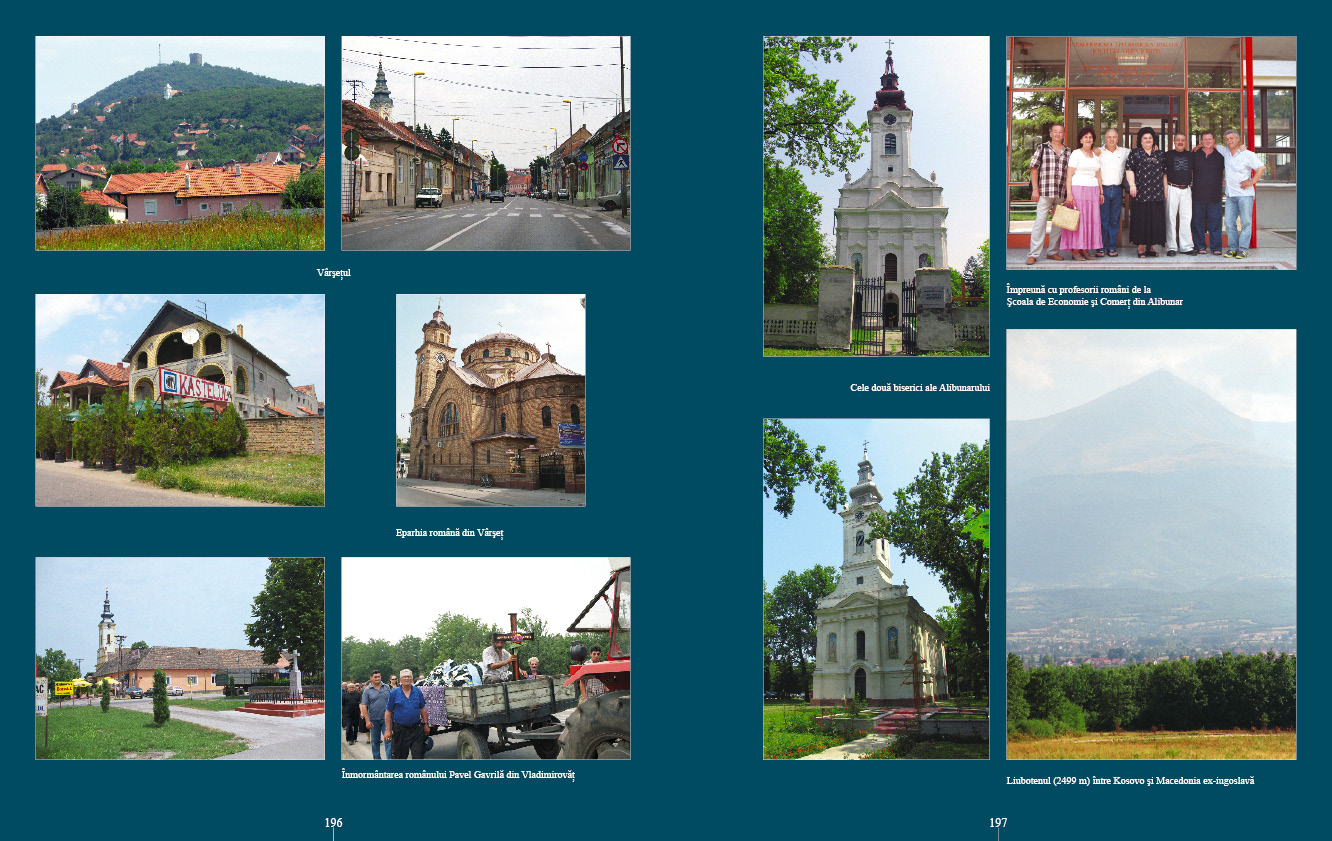Viewport: 1332px width, 841px height.
Task: Open the group photo of professors
Action: click(x=1151, y=153)
